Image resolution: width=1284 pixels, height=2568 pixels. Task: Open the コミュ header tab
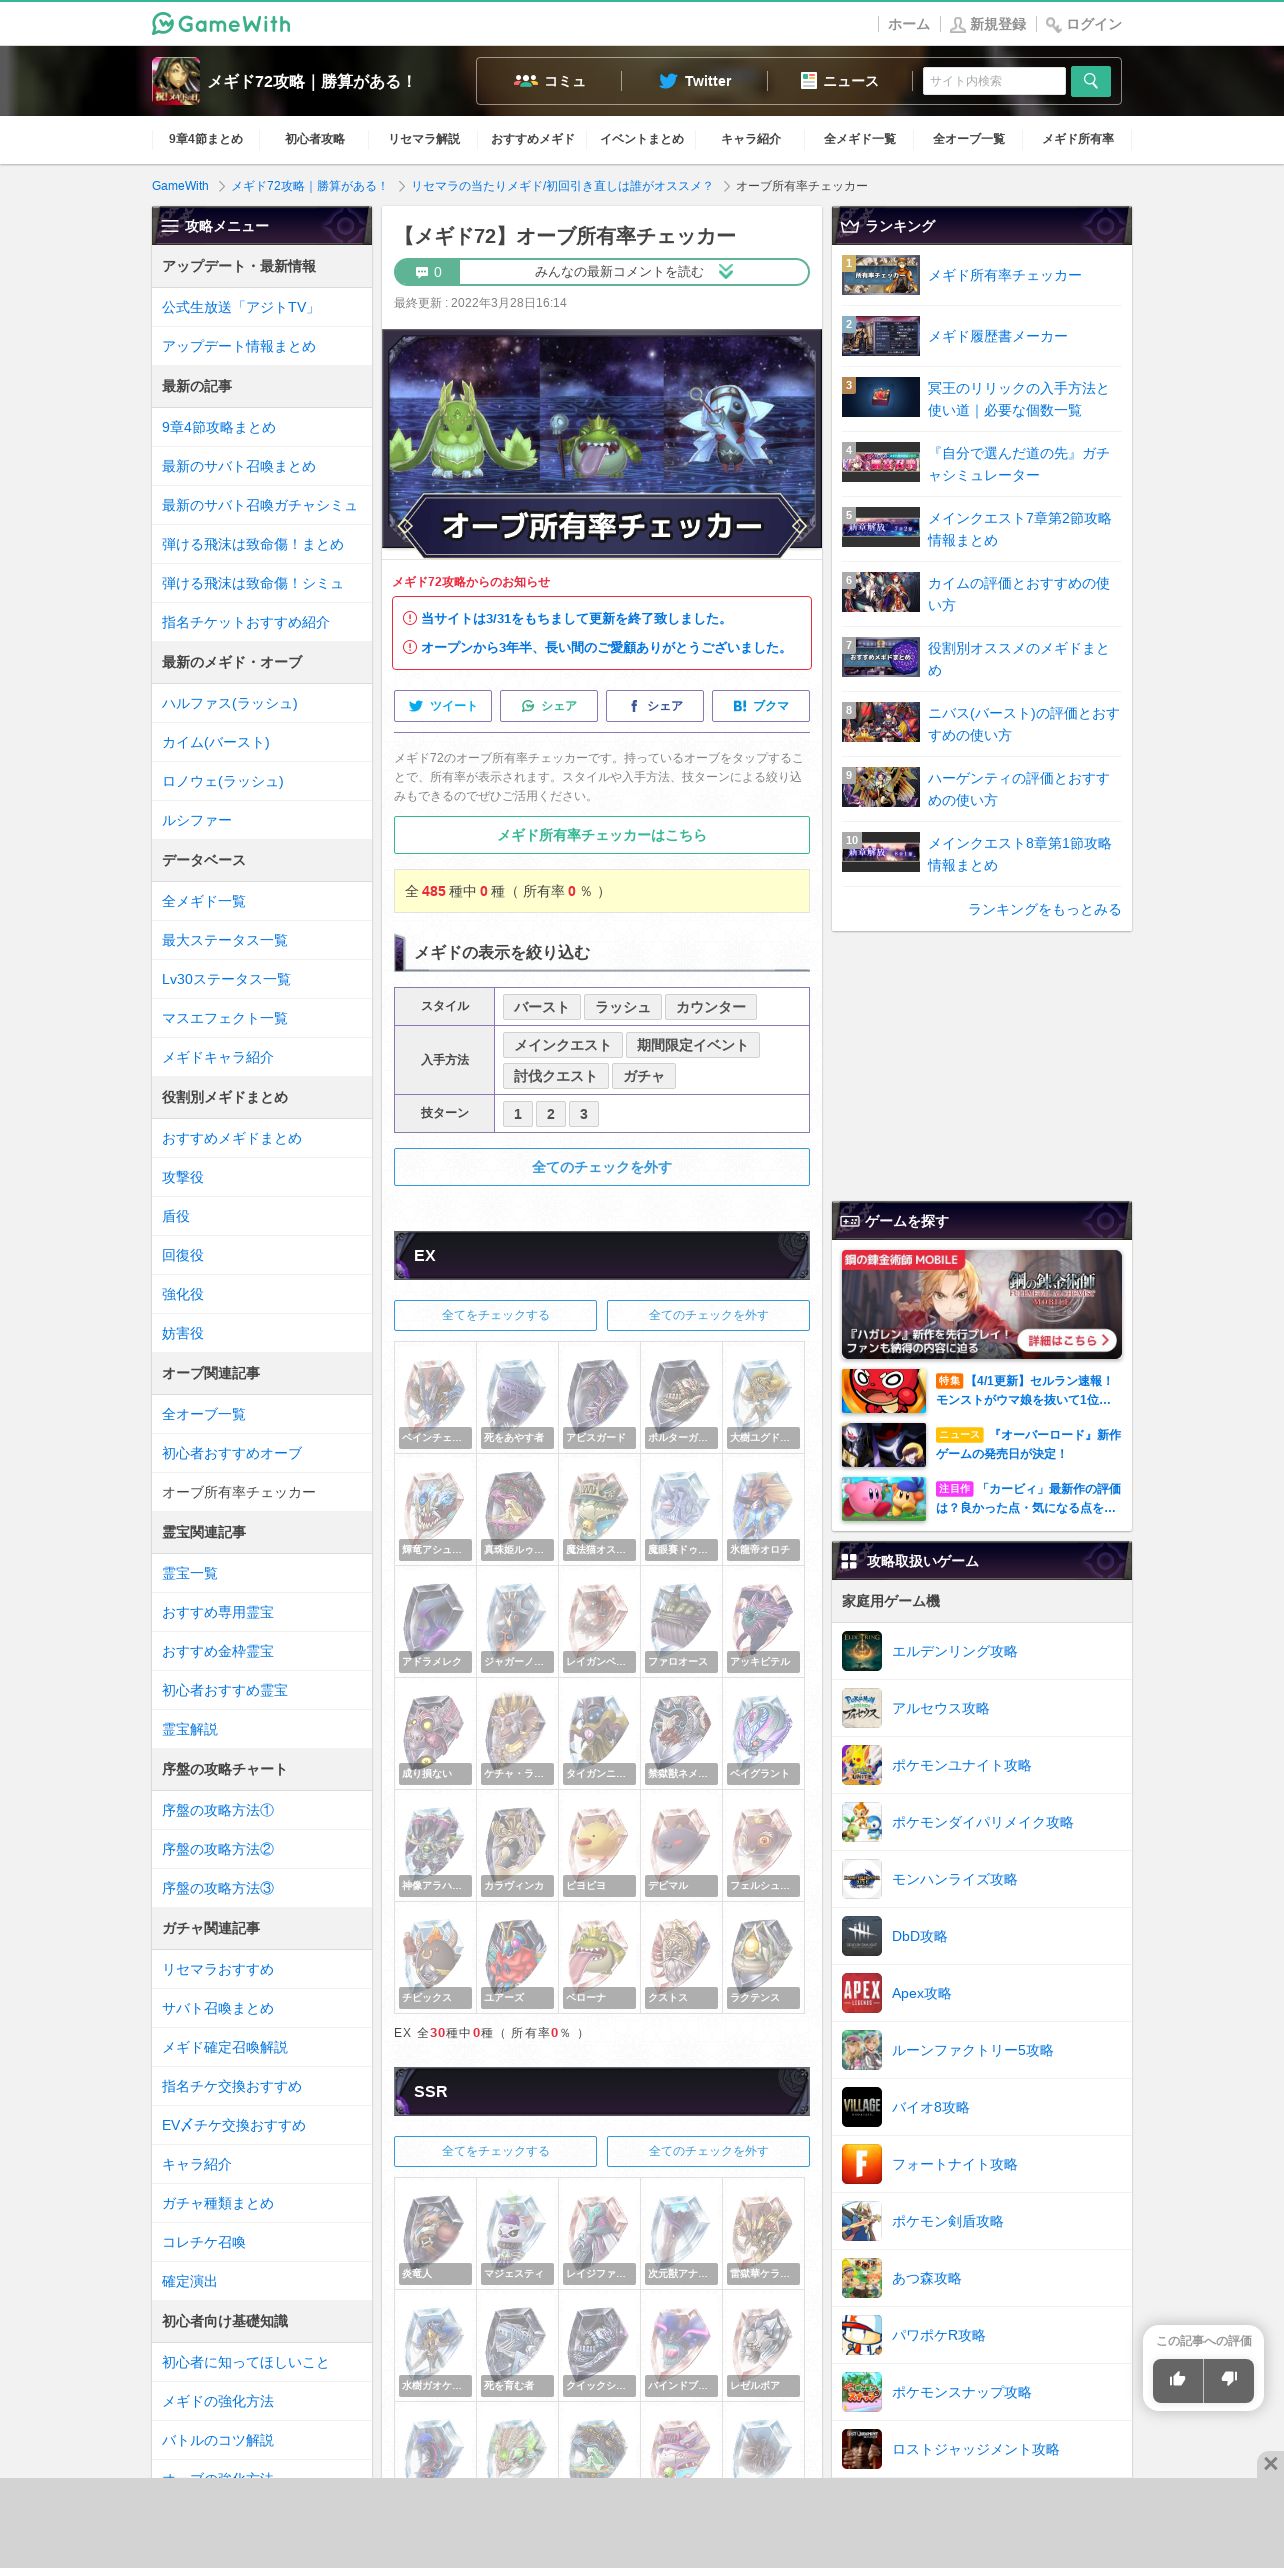click(549, 81)
